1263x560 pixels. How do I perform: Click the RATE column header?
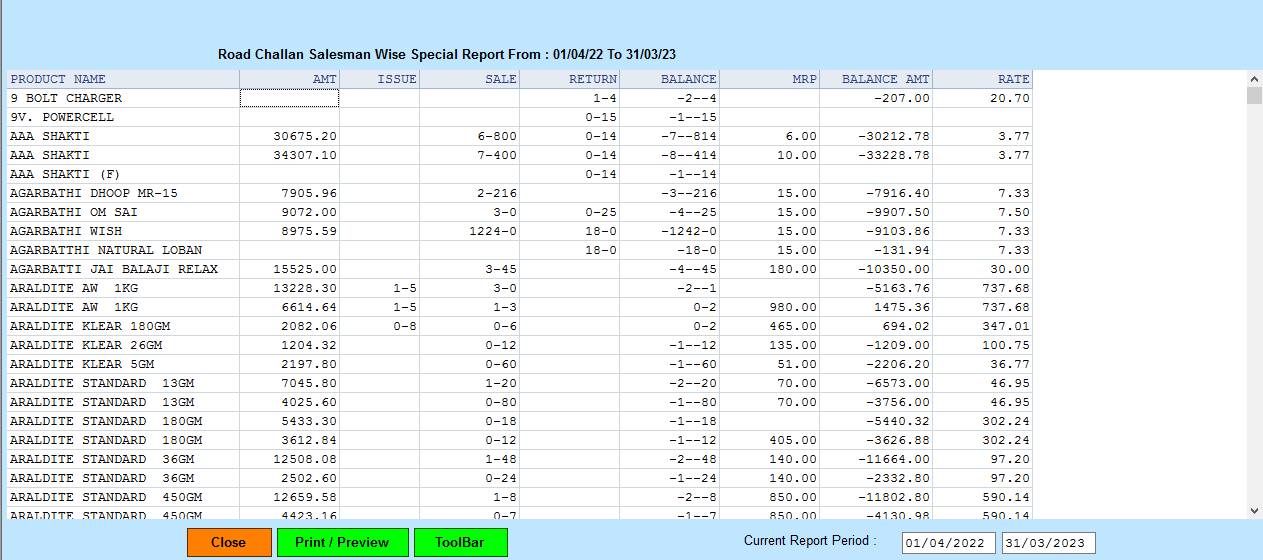tap(982, 79)
